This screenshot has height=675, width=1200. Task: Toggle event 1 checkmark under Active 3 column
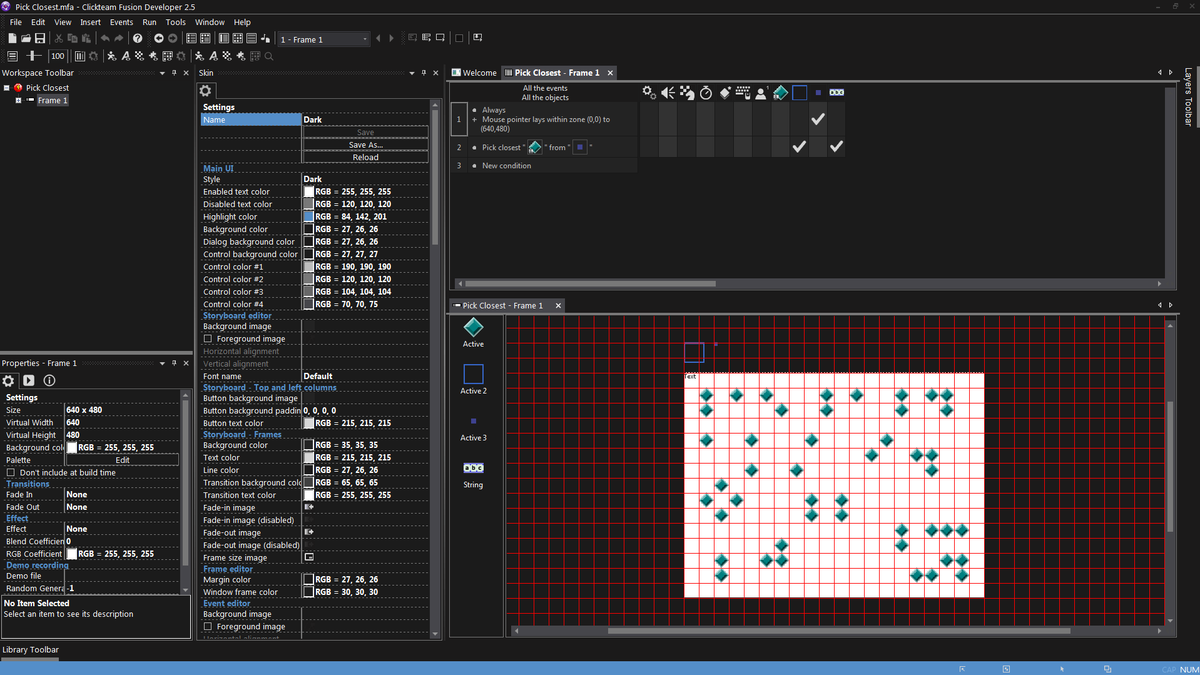click(x=818, y=119)
